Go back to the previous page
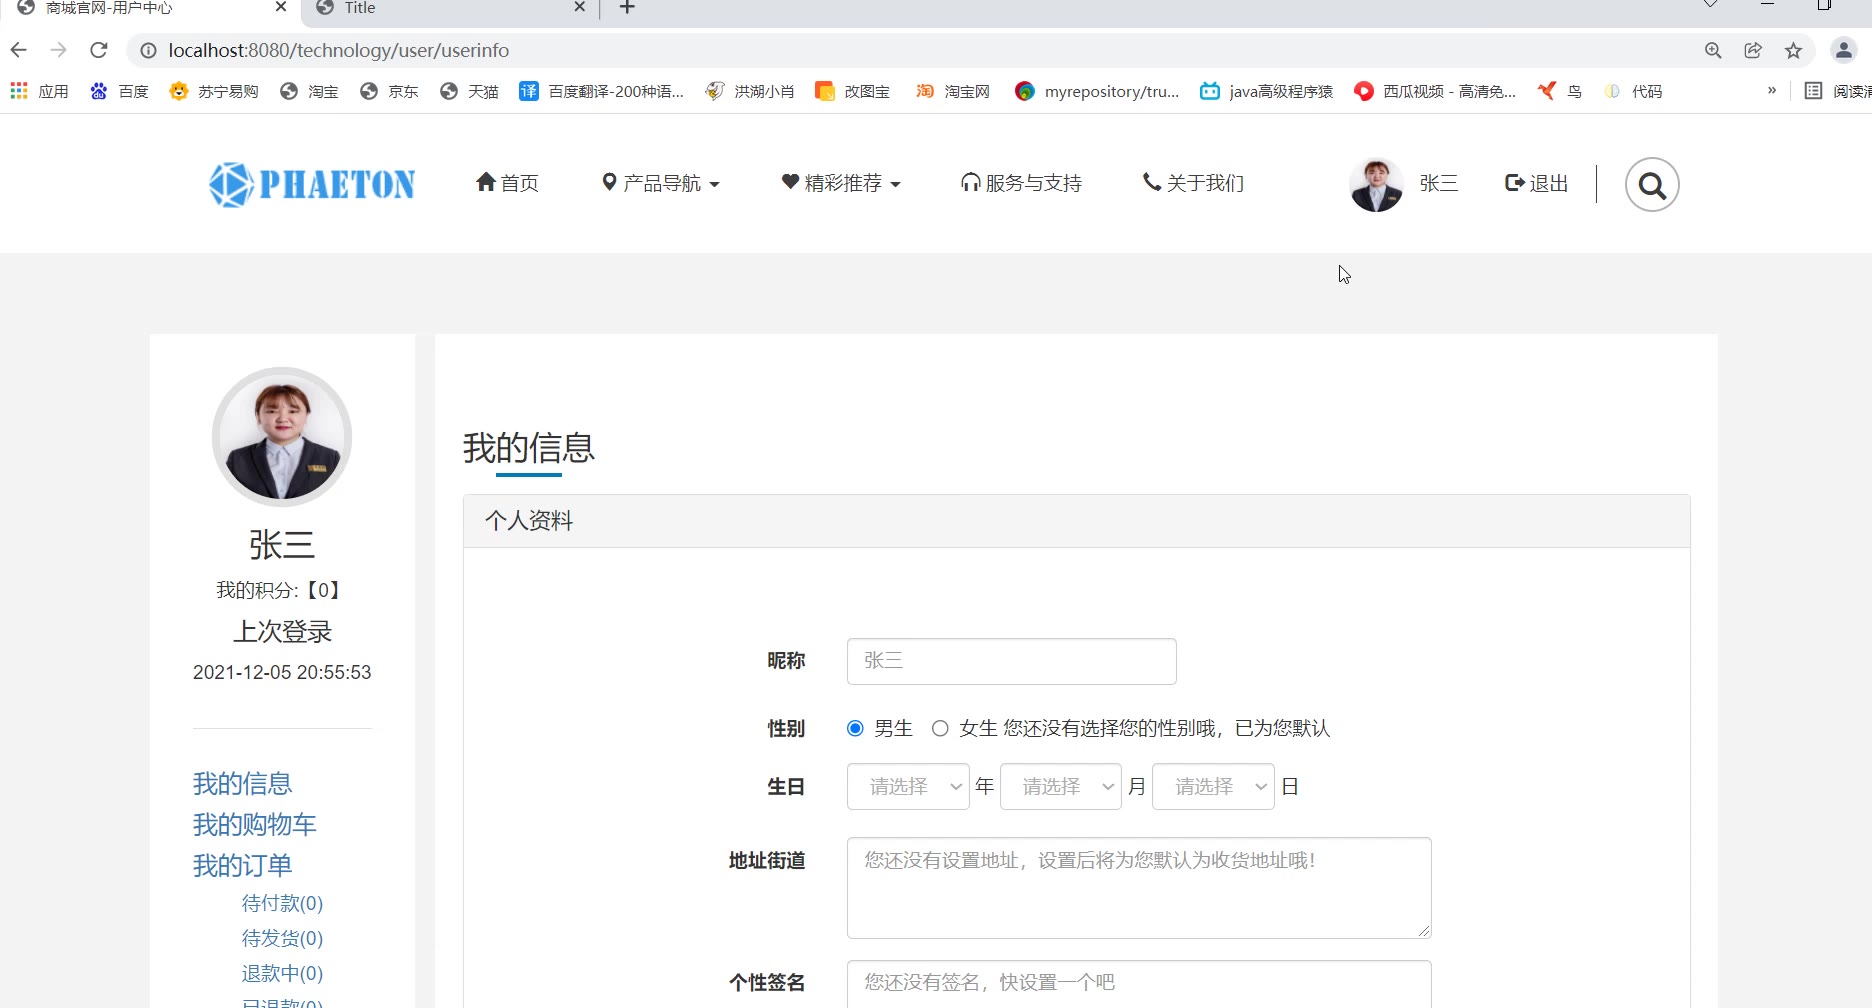Image resolution: width=1872 pixels, height=1008 pixels. (x=19, y=50)
